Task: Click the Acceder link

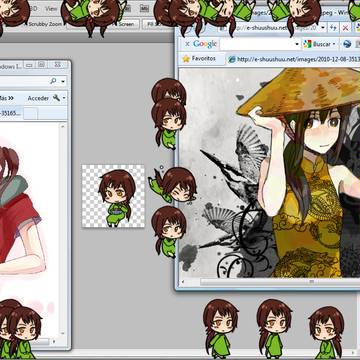Action: pyautogui.click(x=38, y=98)
